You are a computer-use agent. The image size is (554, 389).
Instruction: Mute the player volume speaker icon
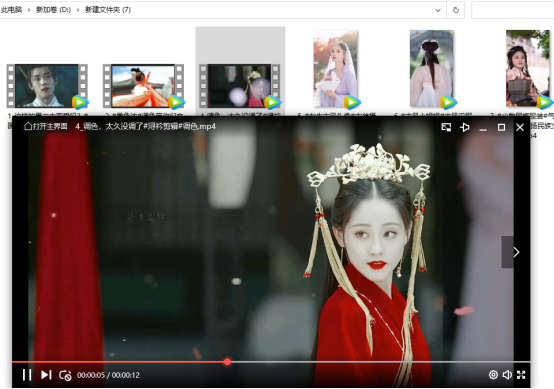click(x=507, y=375)
